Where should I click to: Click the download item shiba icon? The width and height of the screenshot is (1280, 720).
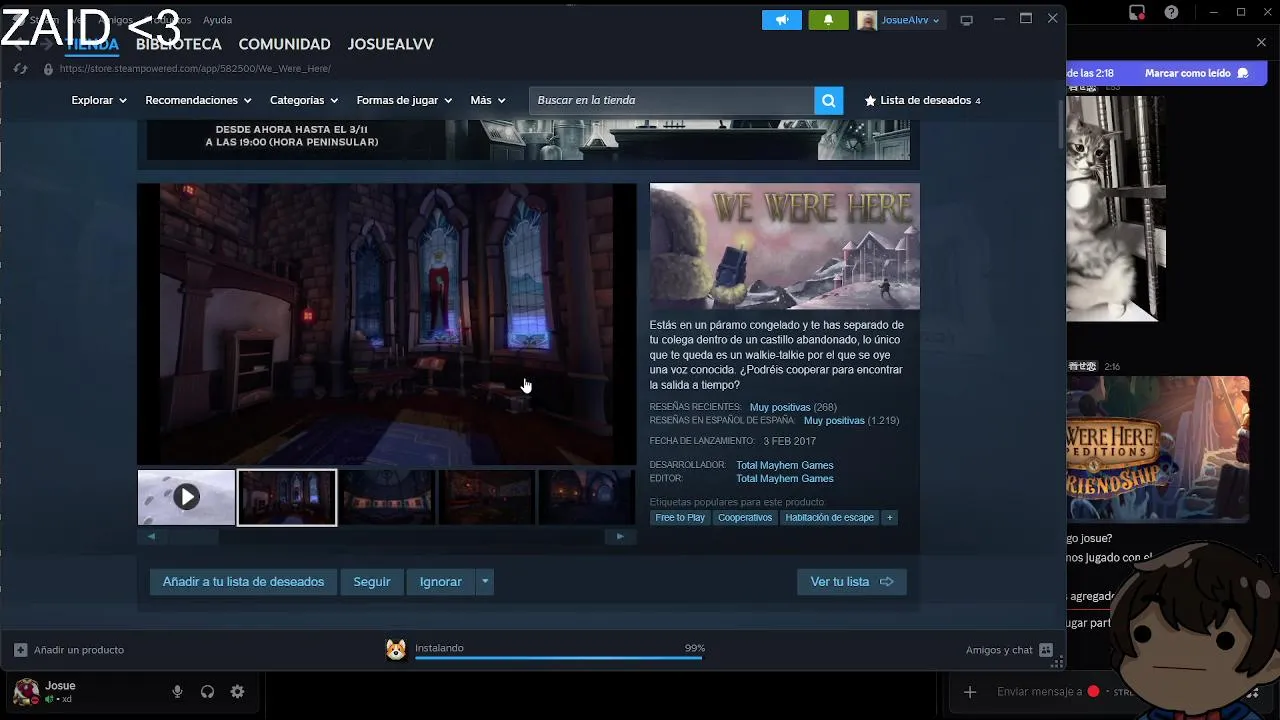click(x=396, y=650)
